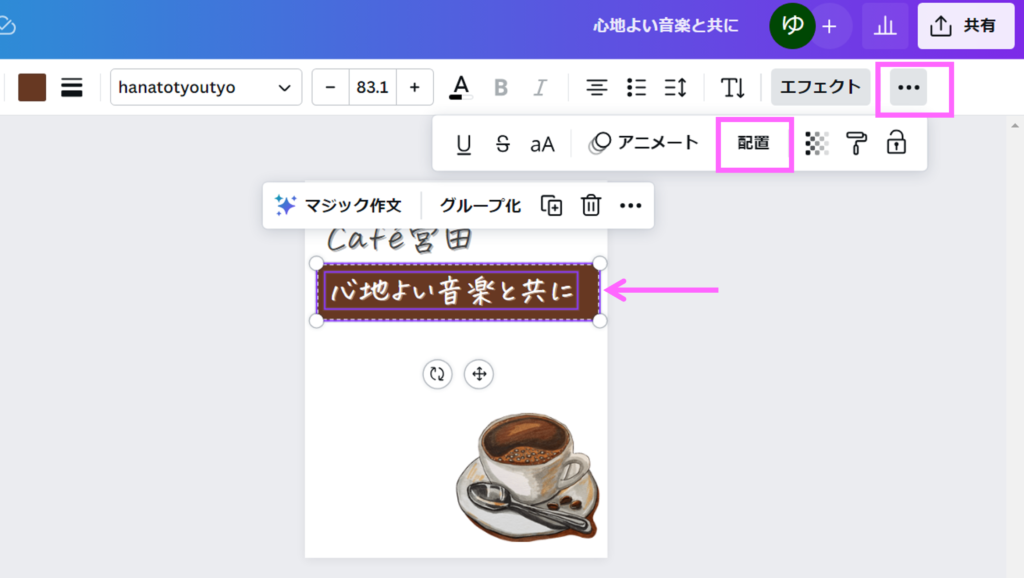Toggle underline formatting
Image resolution: width=1024 pixels, height=578 pixels.
click(x=464, y=144)
